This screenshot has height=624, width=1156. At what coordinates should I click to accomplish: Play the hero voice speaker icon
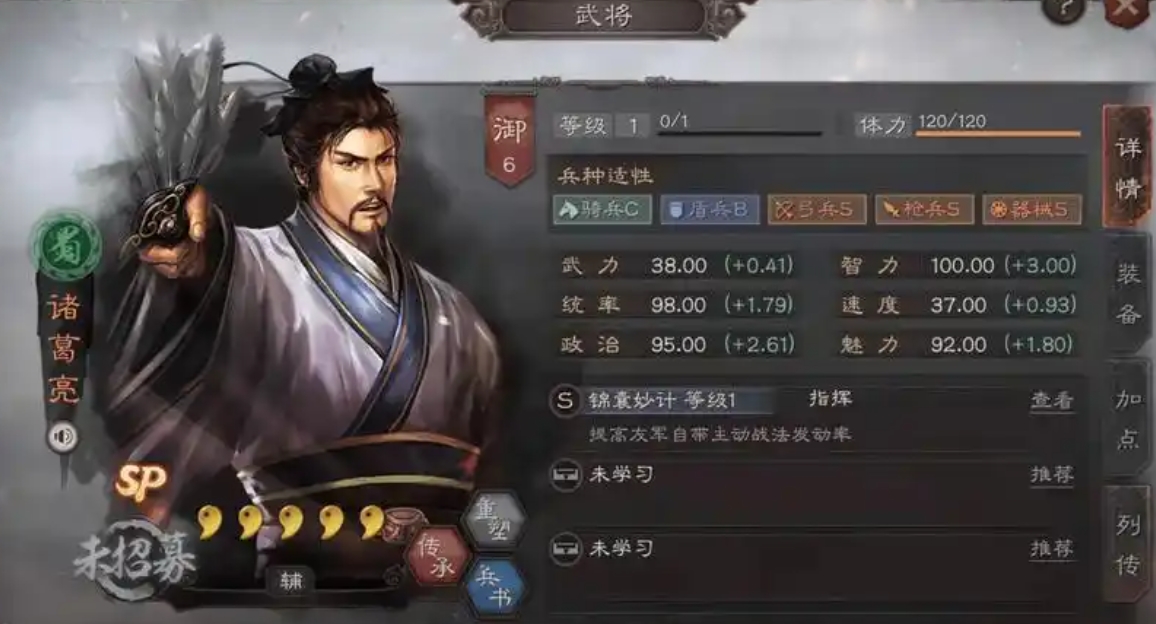[x=64, y=437]
